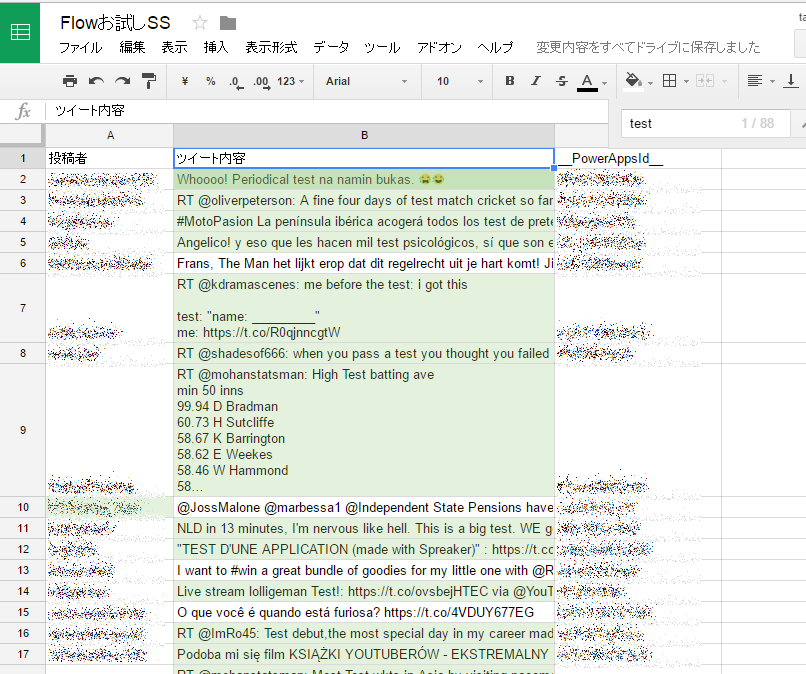
Task: Select row 9 header
Action: click(x=23, y=430)
